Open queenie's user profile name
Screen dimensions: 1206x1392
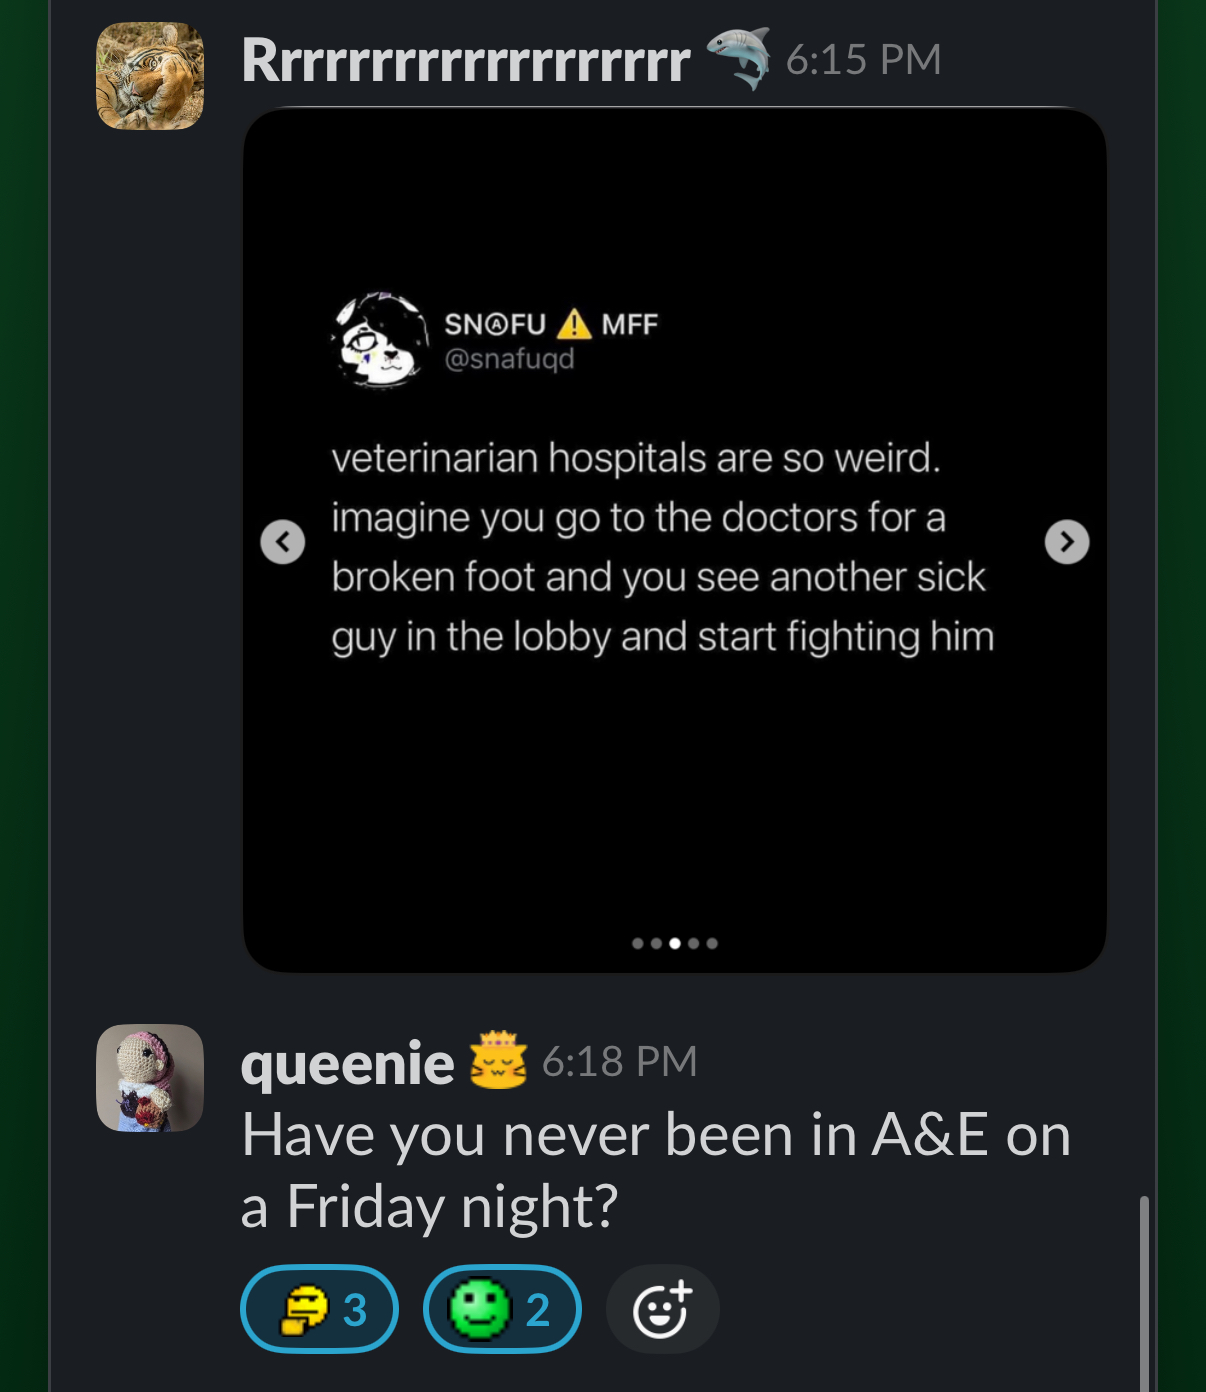point(347,1063)
